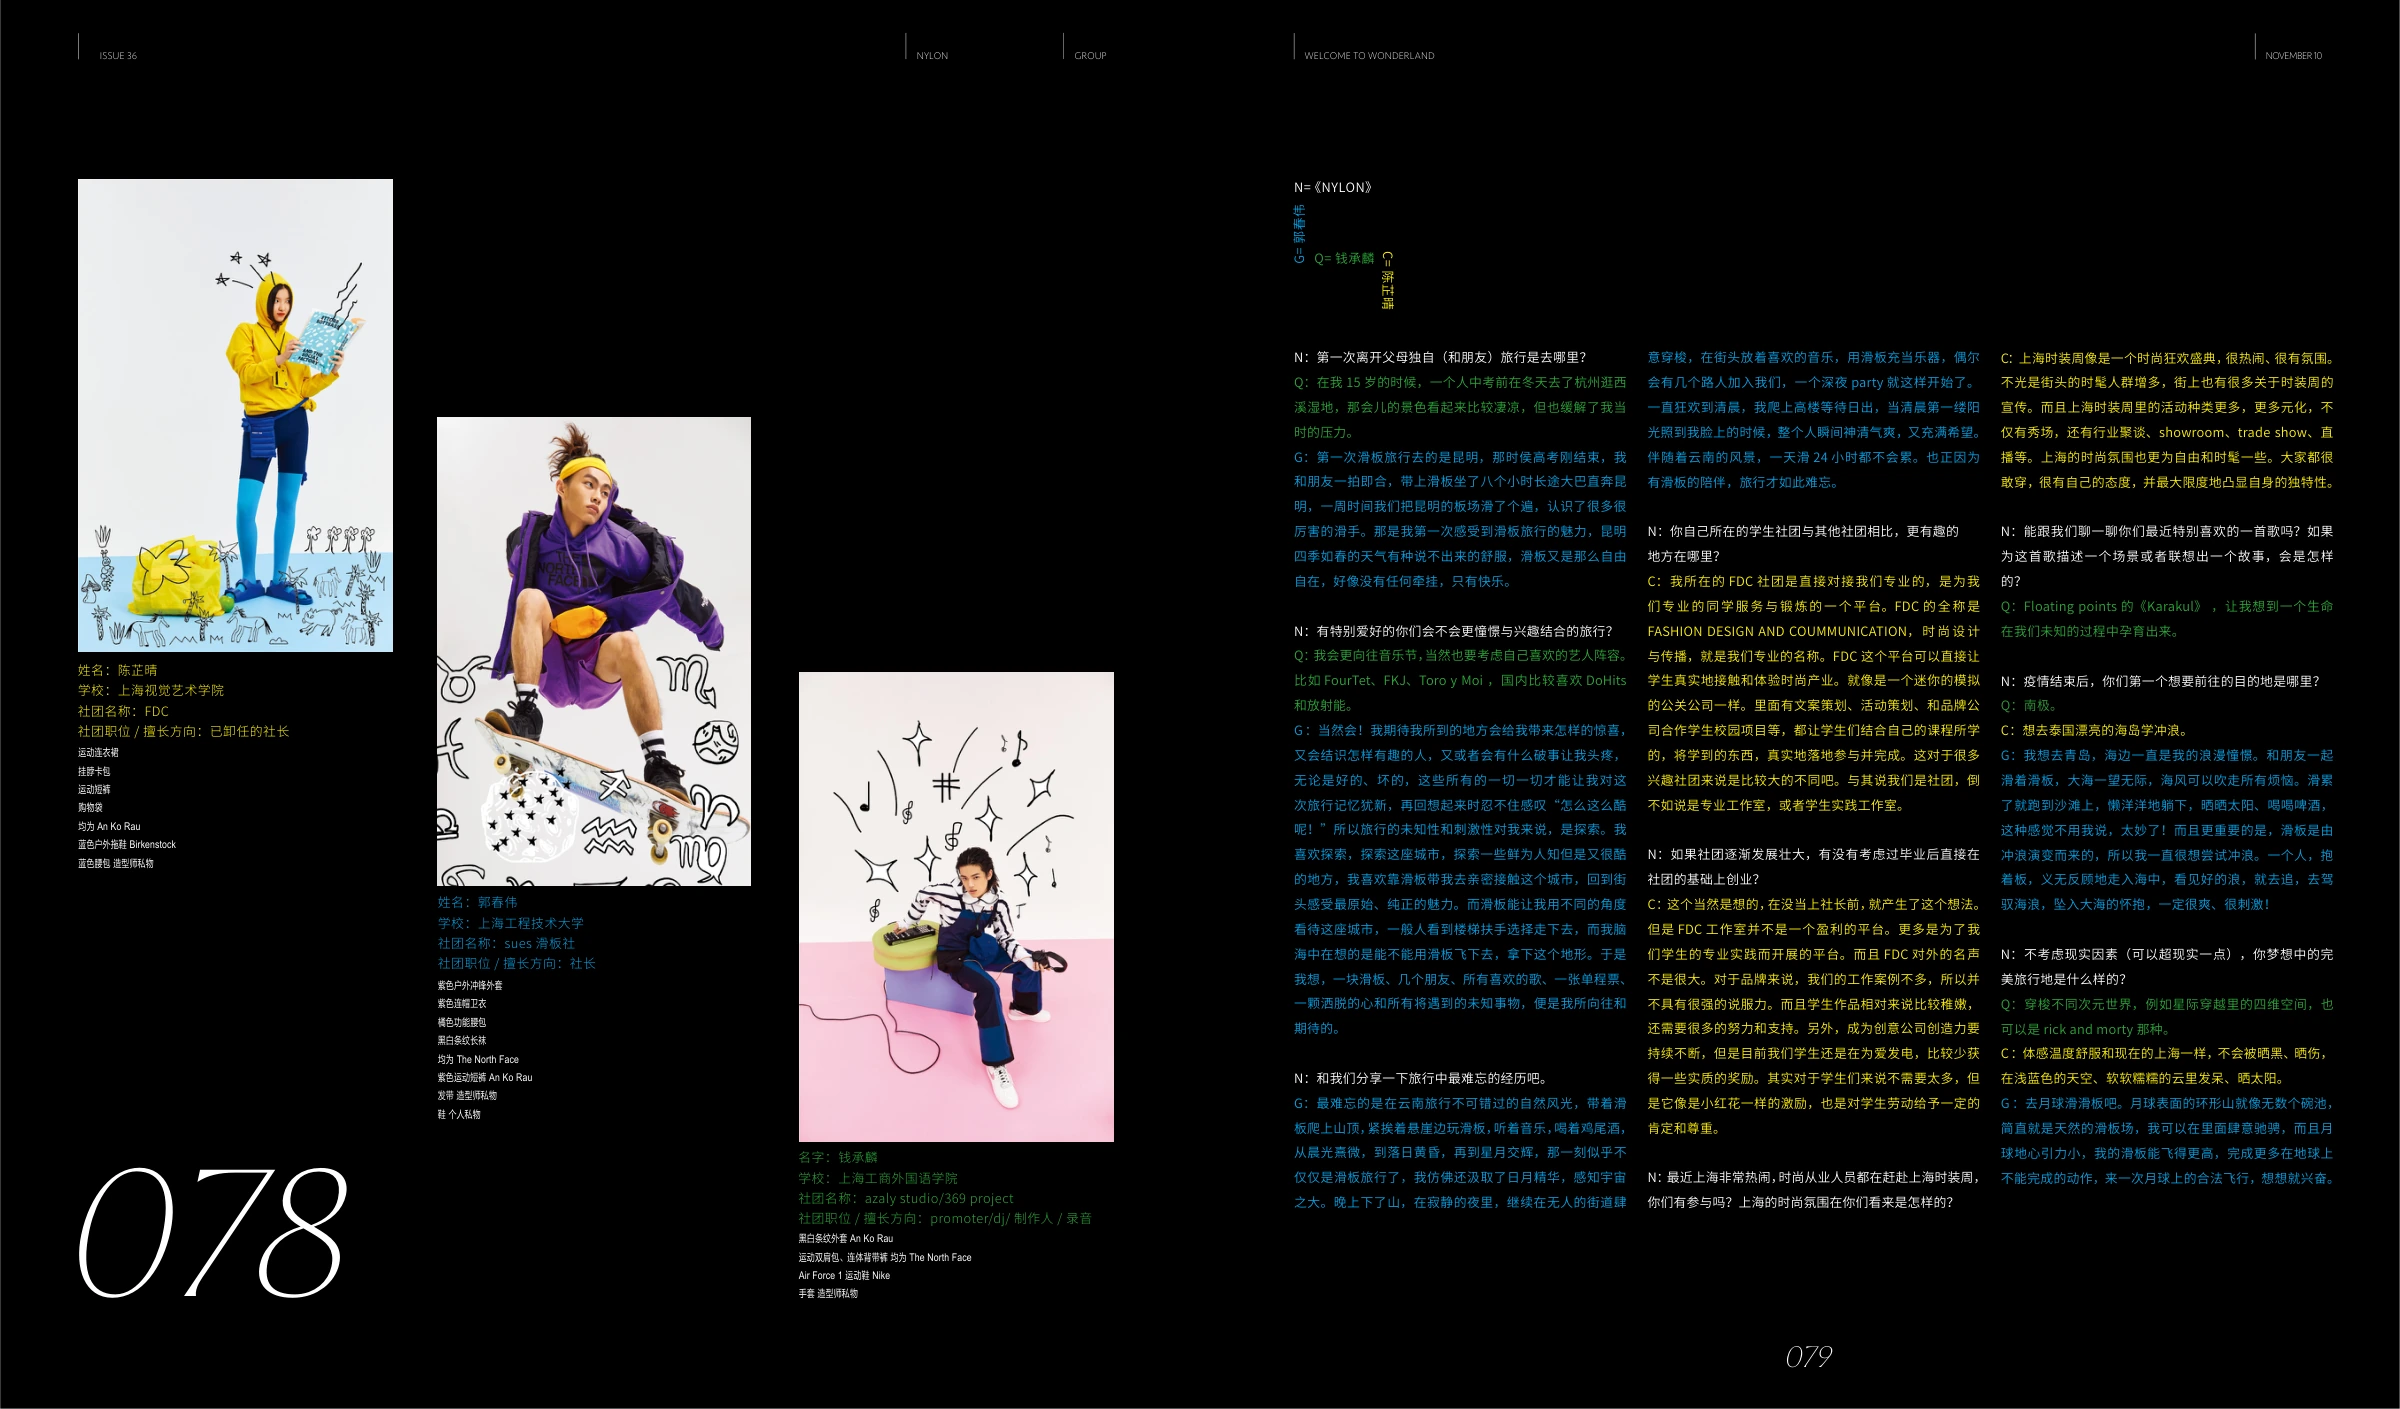This screenshot has width=2400, height=1409.
Task: Click the 'NYLON' header label
Action: tap(932, 56)
